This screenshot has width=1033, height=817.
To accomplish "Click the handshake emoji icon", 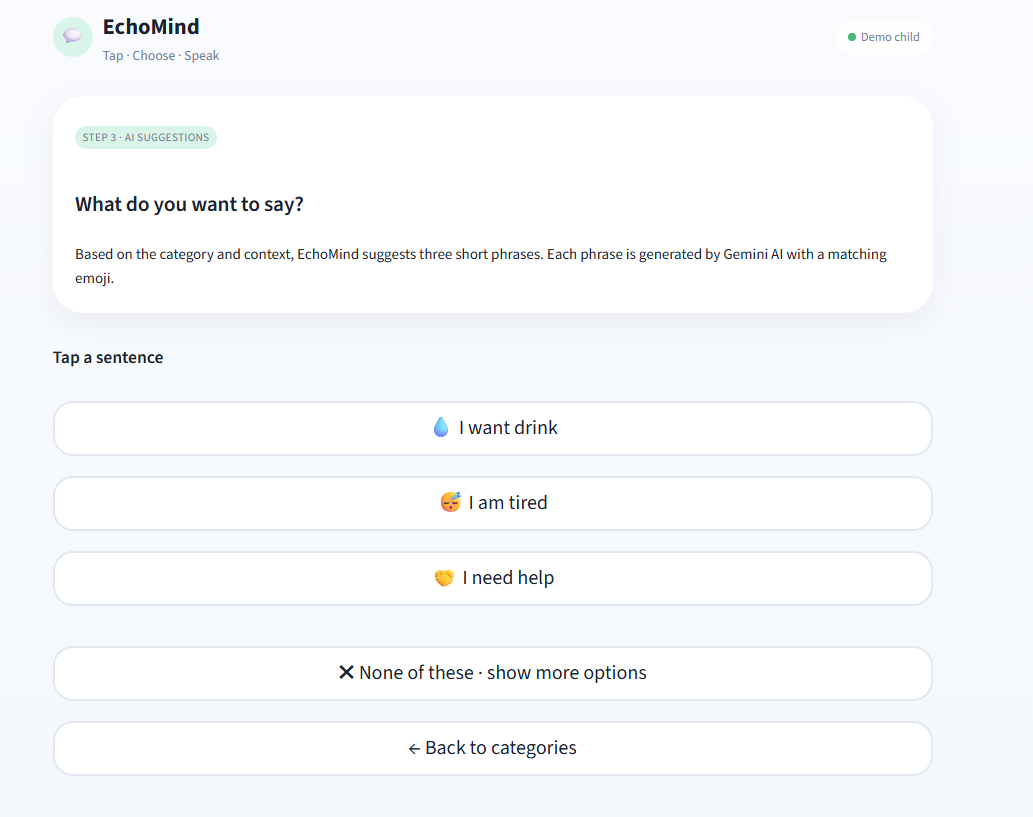I will (x=445, y=578).
